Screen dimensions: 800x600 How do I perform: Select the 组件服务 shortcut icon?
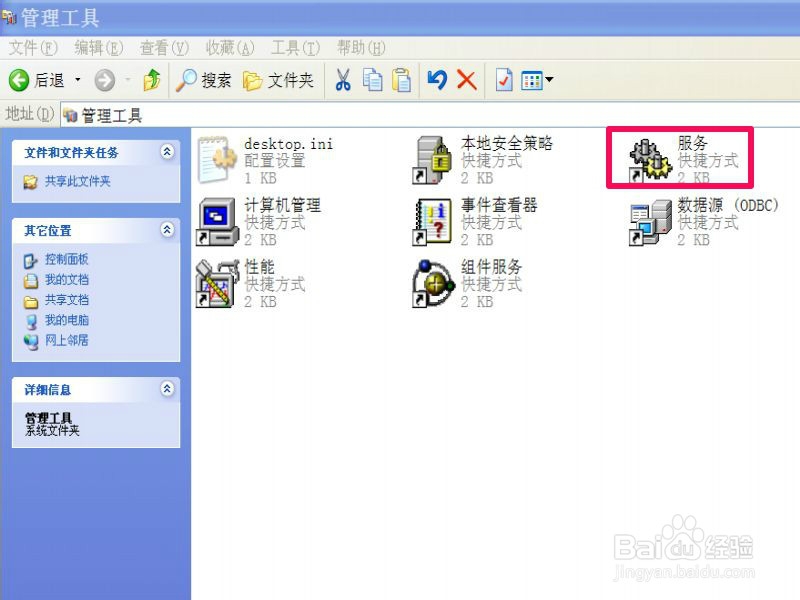click(x=433, y=284)
